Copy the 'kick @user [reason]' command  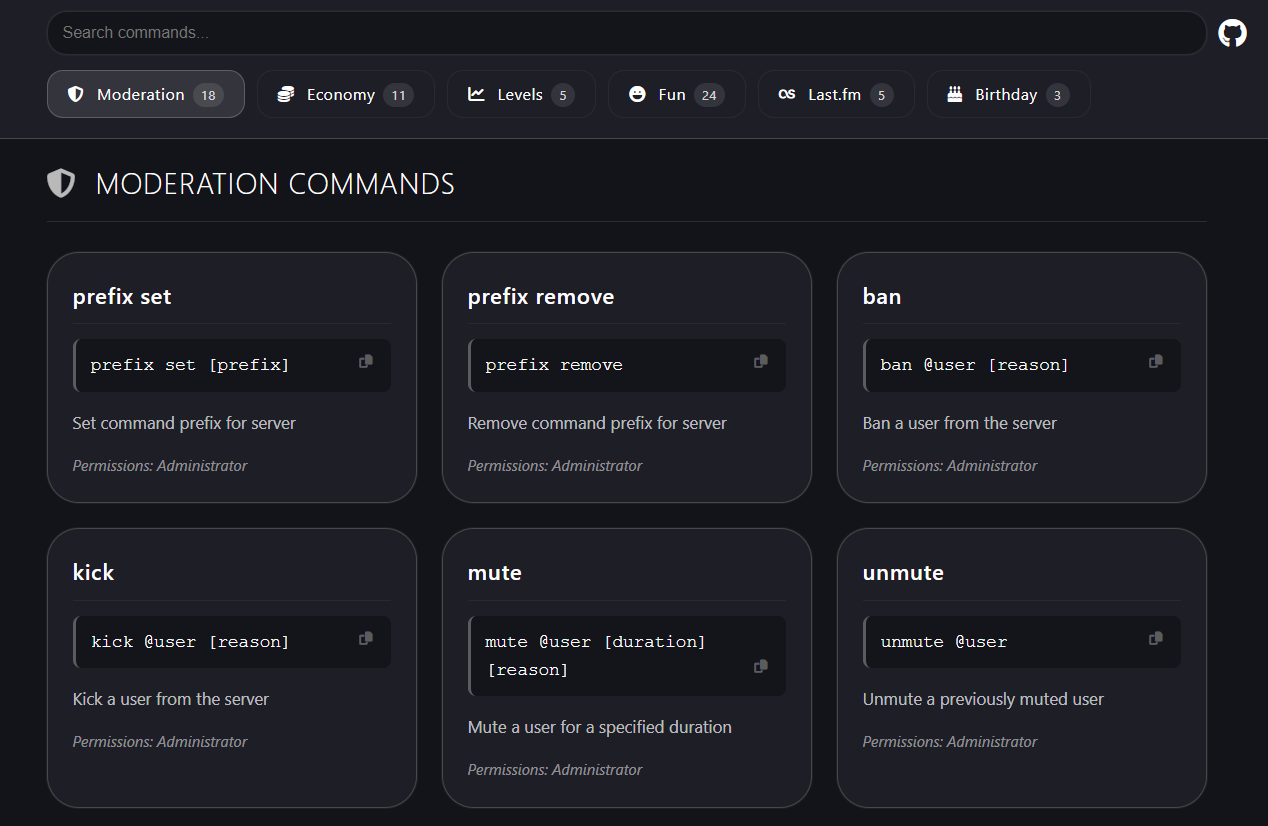[366, 638]
